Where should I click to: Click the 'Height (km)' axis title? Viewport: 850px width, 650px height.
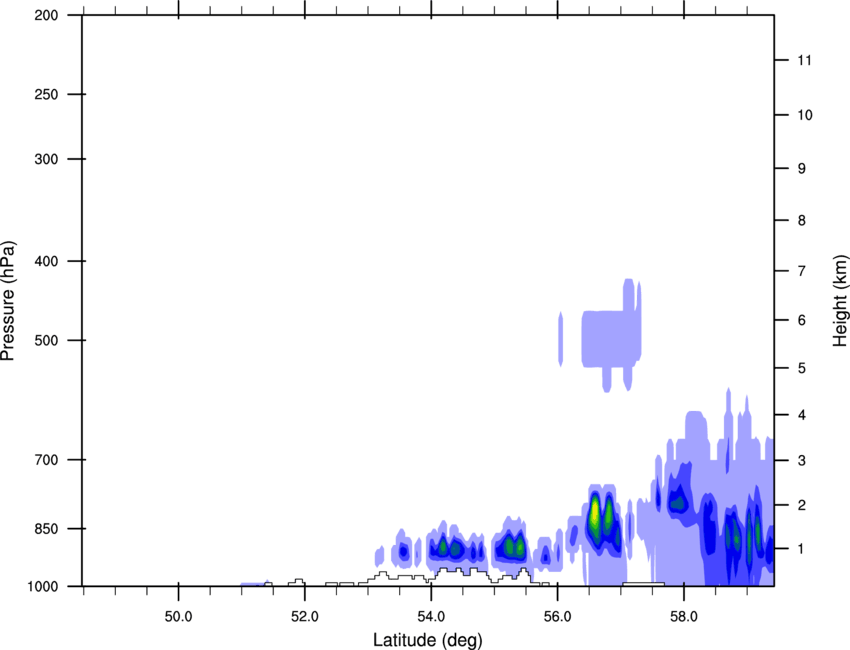(x=840, y=300)
